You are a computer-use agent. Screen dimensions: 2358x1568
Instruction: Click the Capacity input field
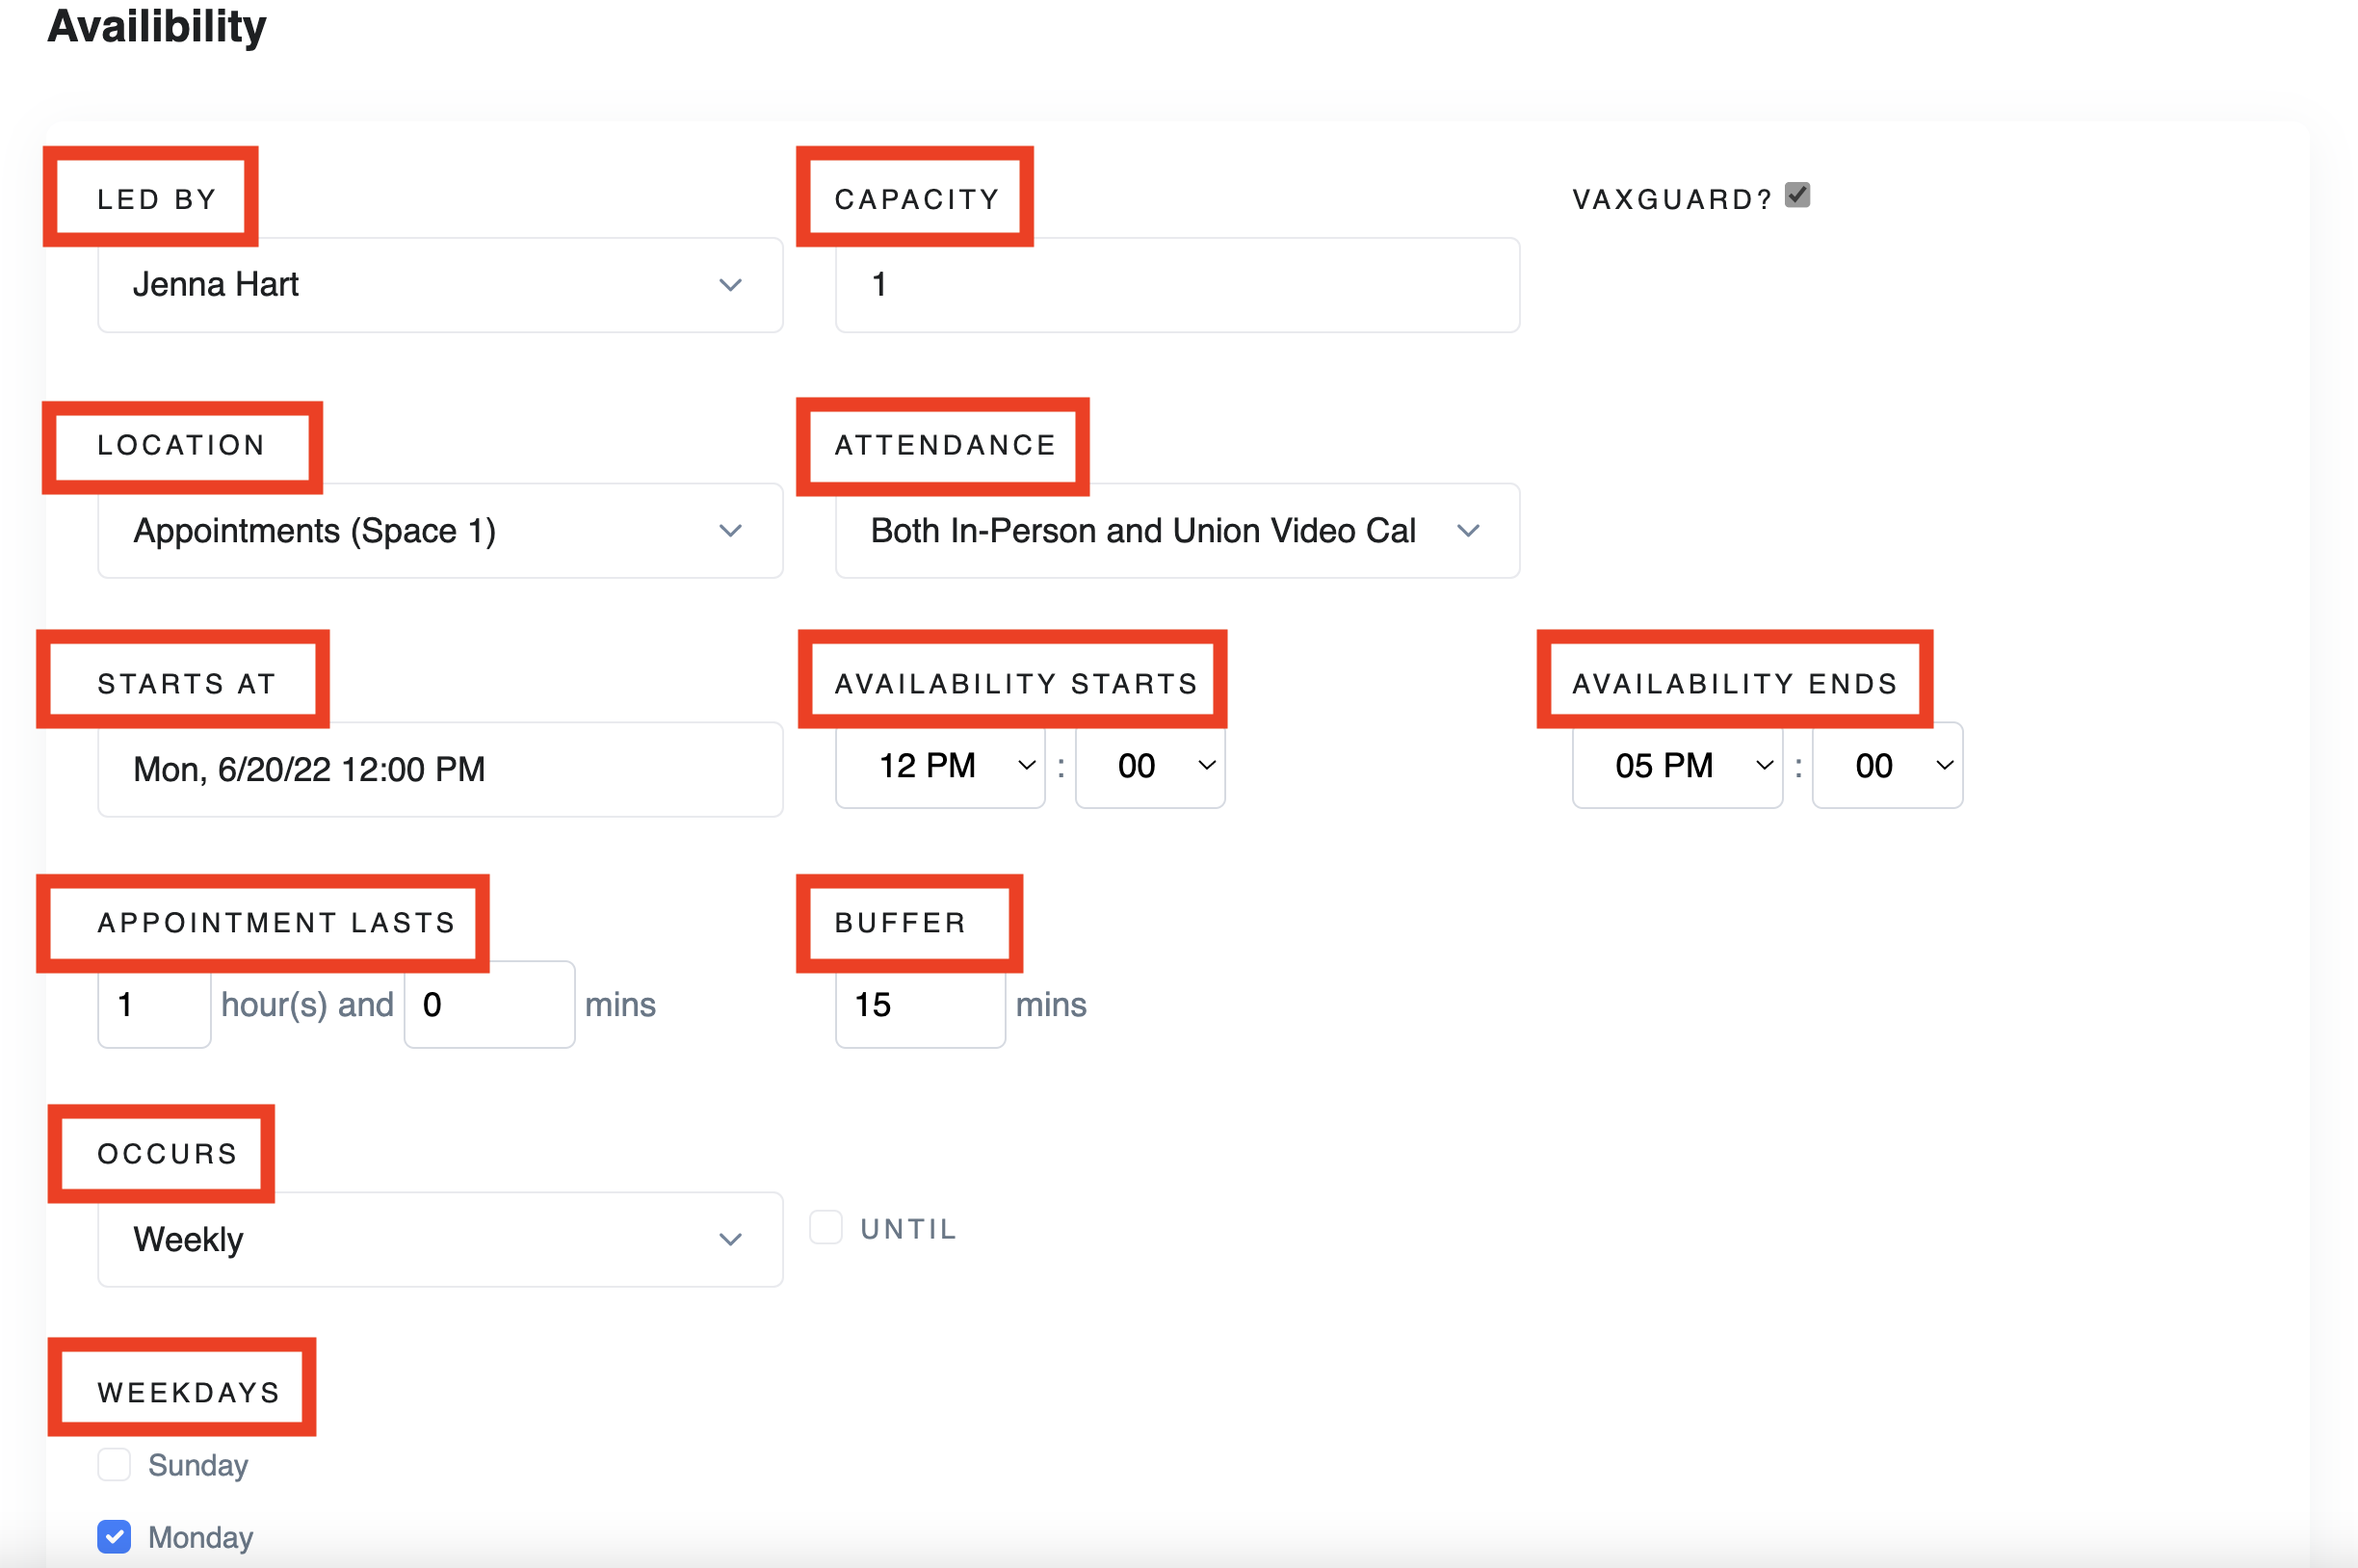[1178, 285]
